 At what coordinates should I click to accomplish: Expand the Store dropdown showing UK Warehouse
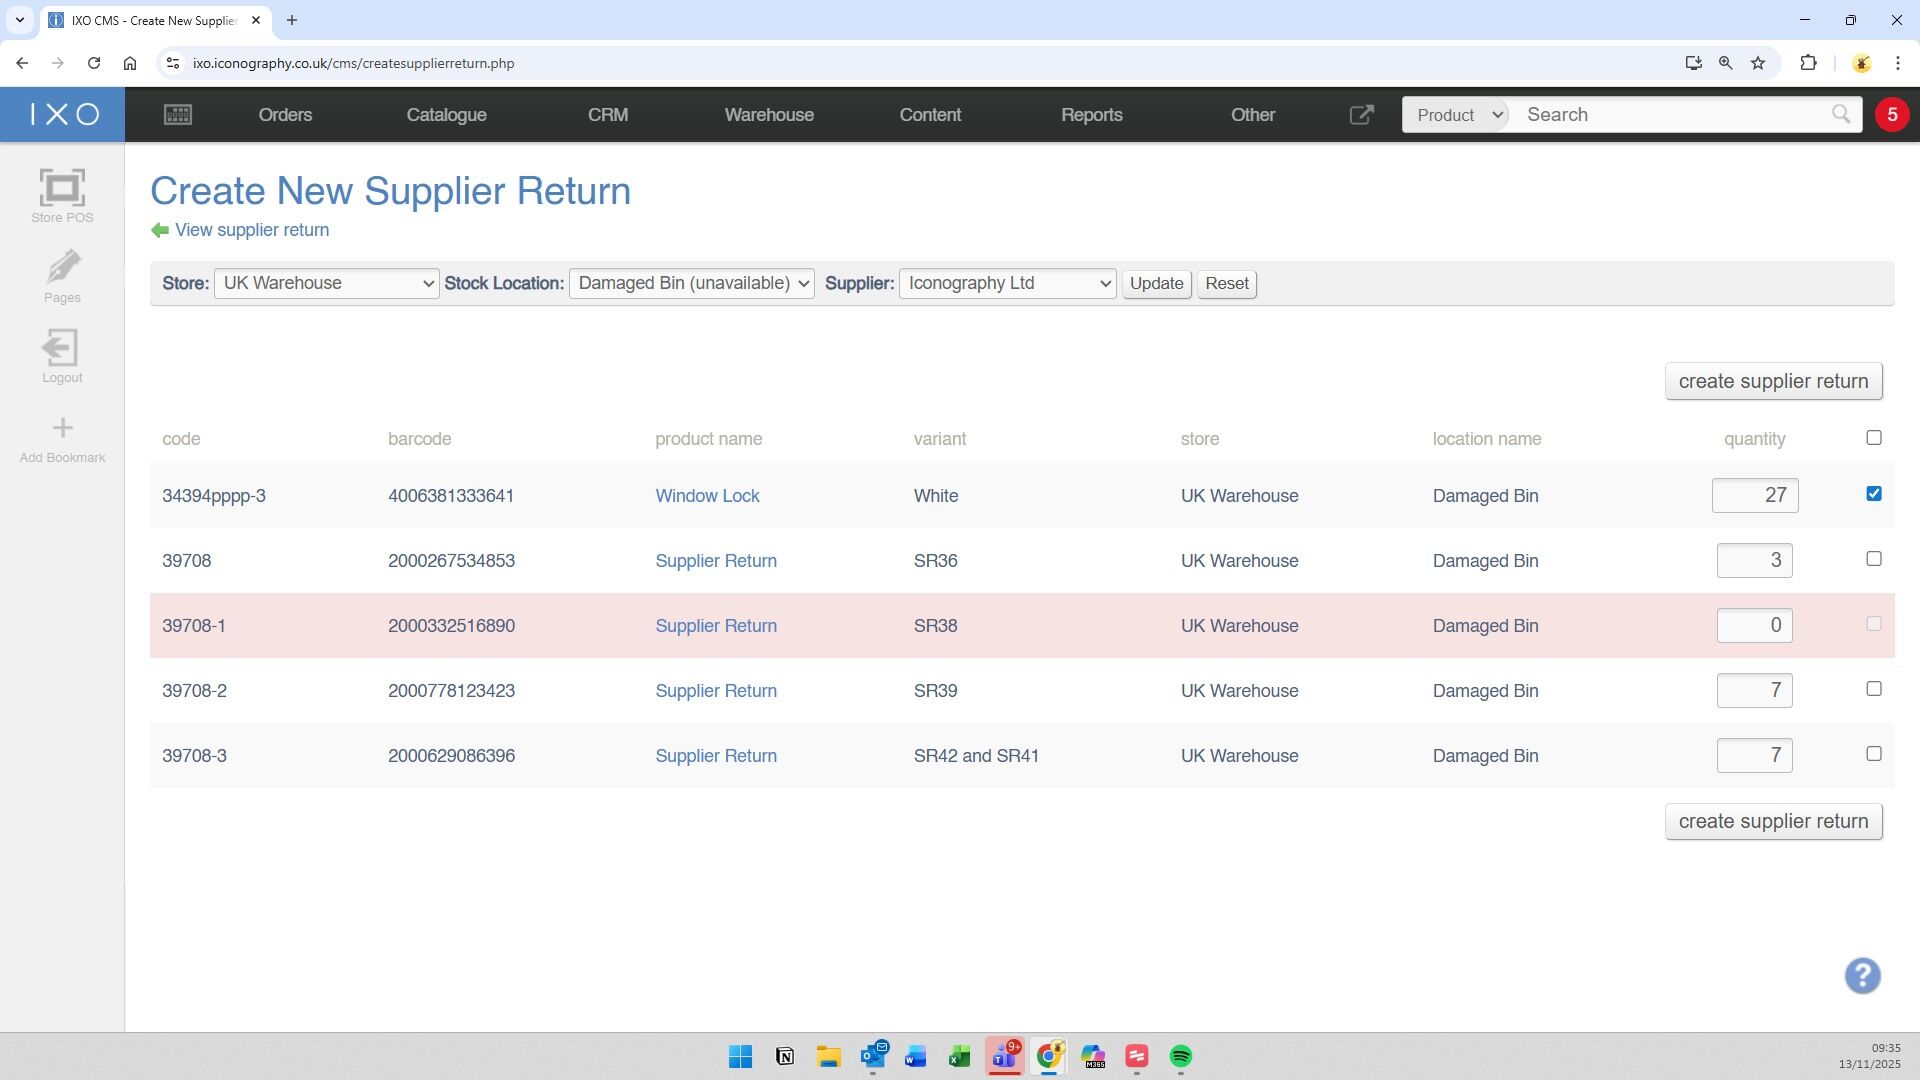326,284
